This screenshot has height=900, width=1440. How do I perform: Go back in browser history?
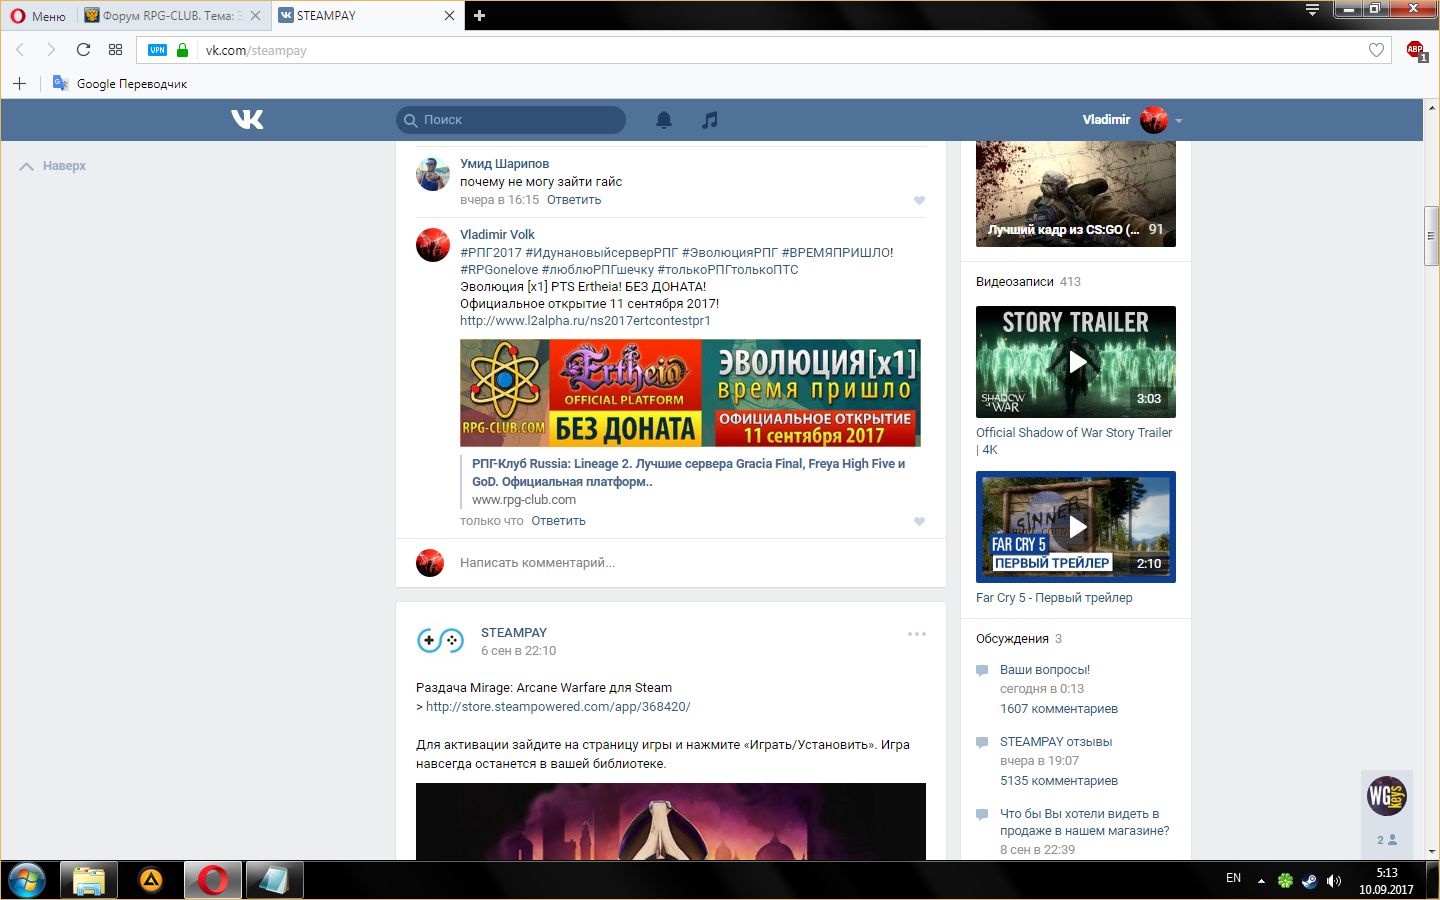pyautogui.click(x=19, y=50)
